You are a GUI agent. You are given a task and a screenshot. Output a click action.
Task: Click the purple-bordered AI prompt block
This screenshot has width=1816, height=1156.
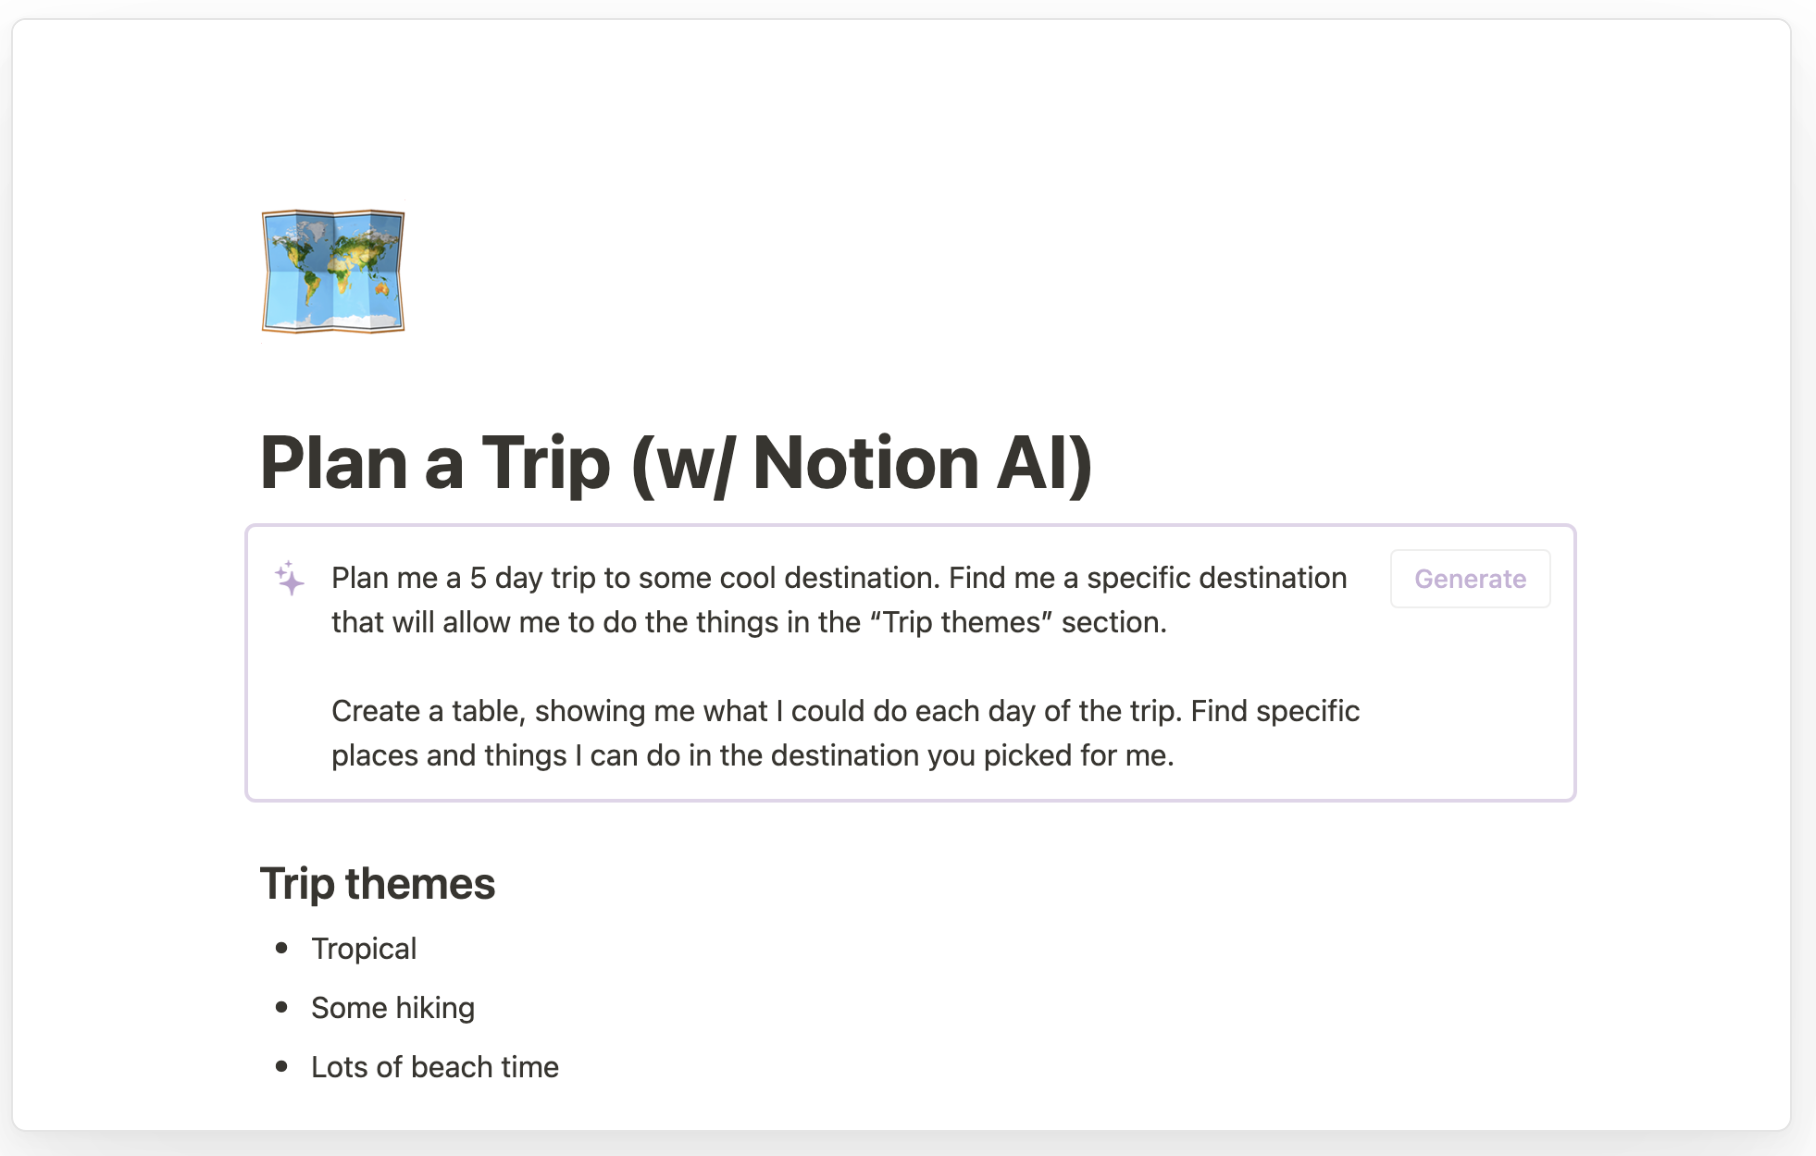[x=900, y=660]
